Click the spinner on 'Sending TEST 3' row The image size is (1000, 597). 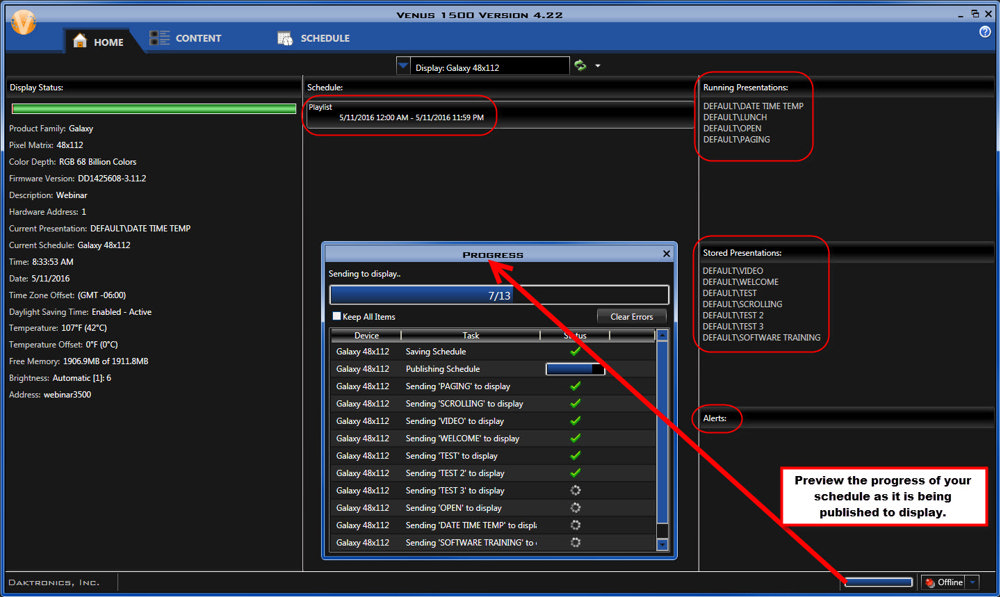click(x=575, y=490)
